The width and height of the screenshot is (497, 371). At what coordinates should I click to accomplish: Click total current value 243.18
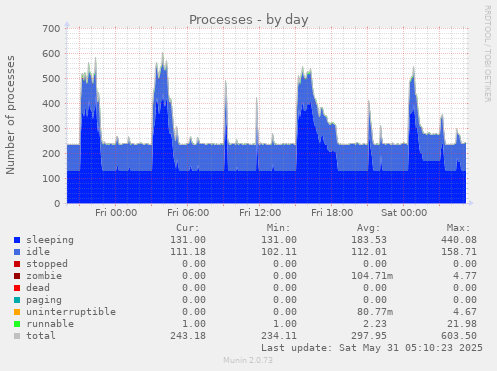[188, 336]
